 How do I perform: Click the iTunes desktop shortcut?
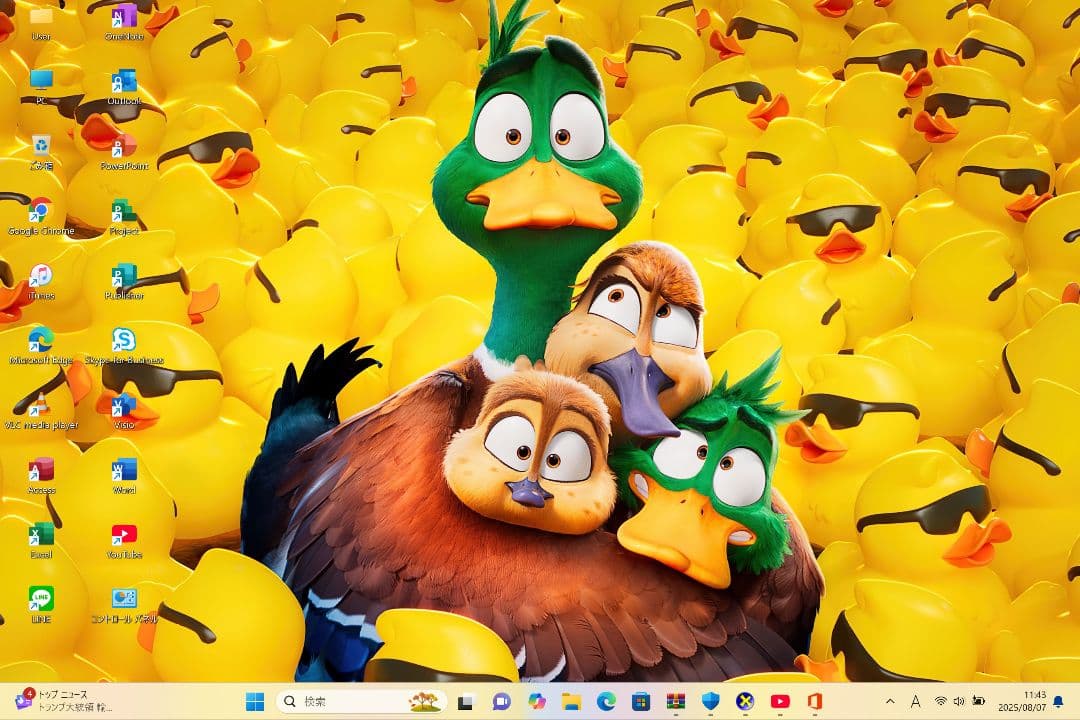tap(41, 277)
